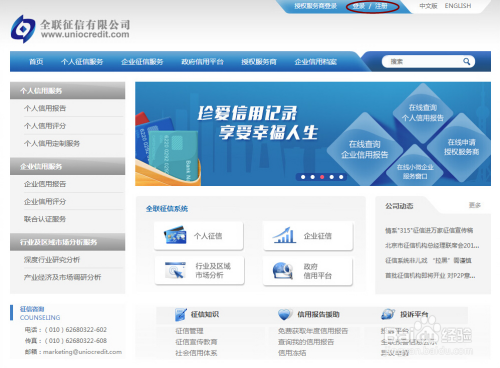Click the 登录 / 注册 link
This screenshot has height=368, width=500.
click(370, 6)
